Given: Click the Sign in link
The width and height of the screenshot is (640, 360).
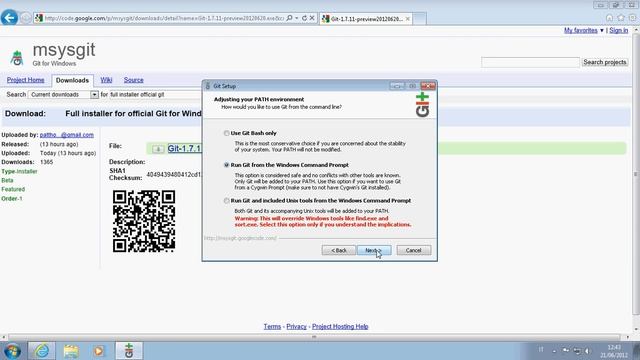Looking at the screenshot, I should click(618, 30).
